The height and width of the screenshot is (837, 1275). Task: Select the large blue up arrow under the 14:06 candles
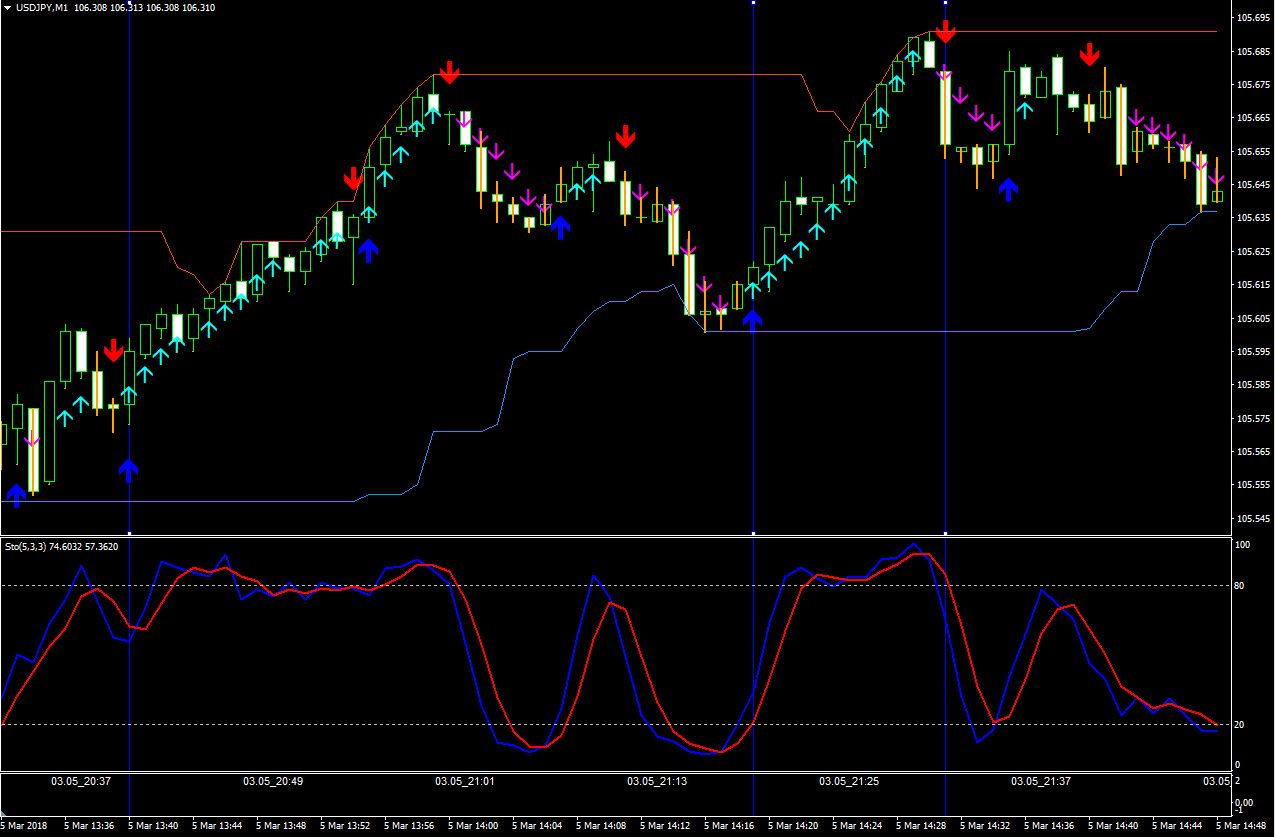(x=560, y=227)
